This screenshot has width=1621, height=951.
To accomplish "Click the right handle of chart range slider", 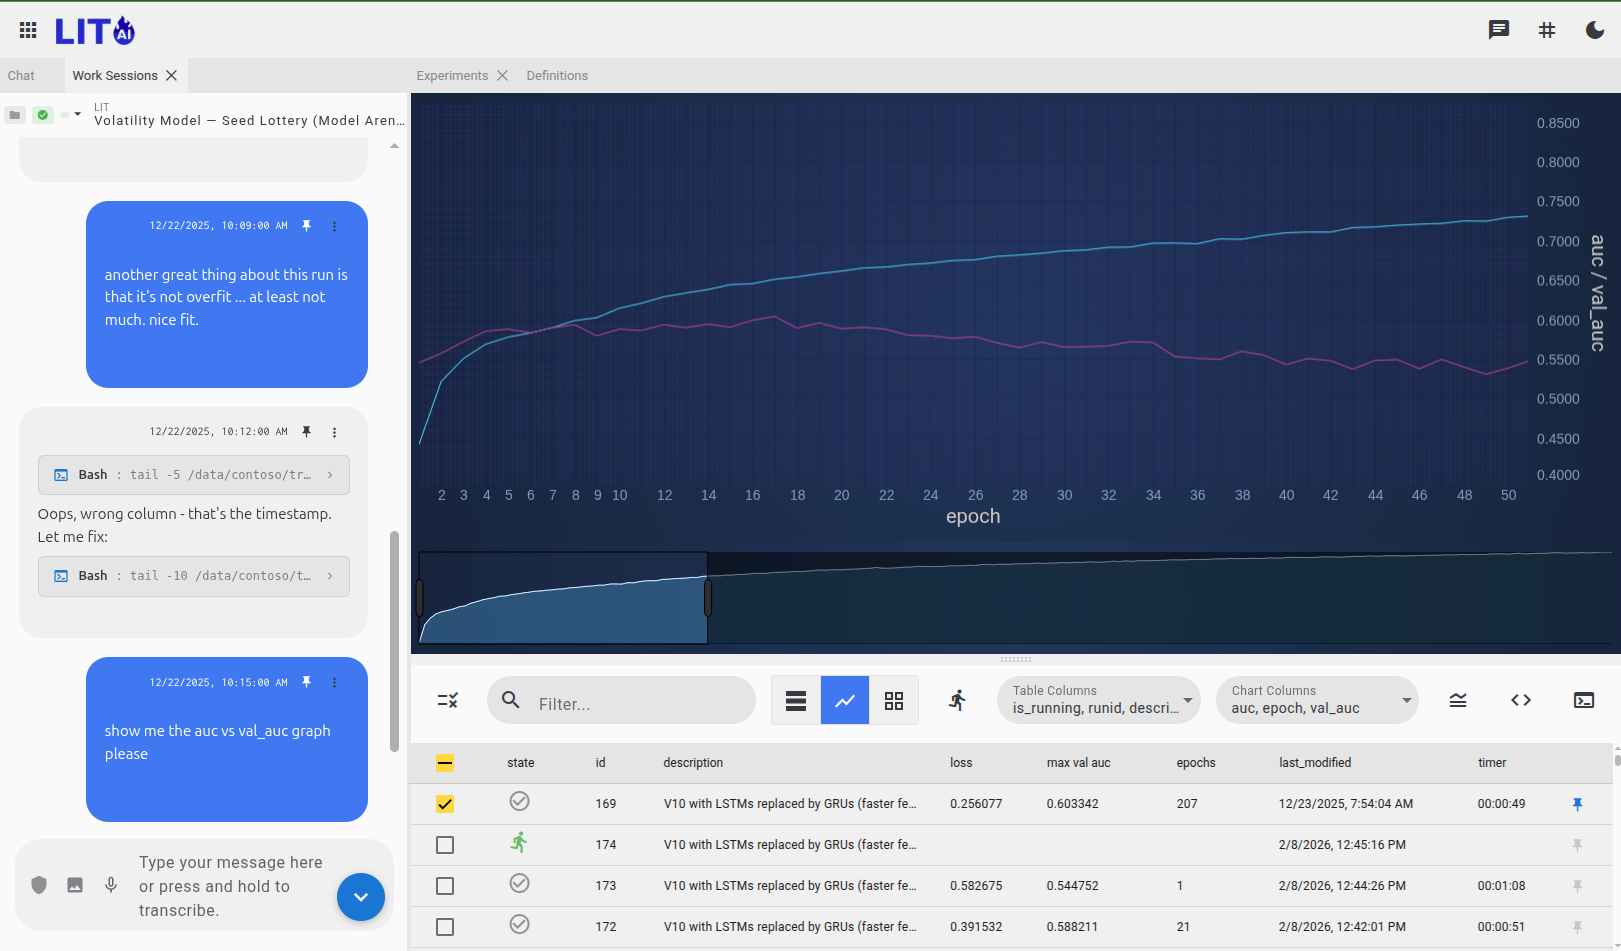I will click(x=708, y=598).
